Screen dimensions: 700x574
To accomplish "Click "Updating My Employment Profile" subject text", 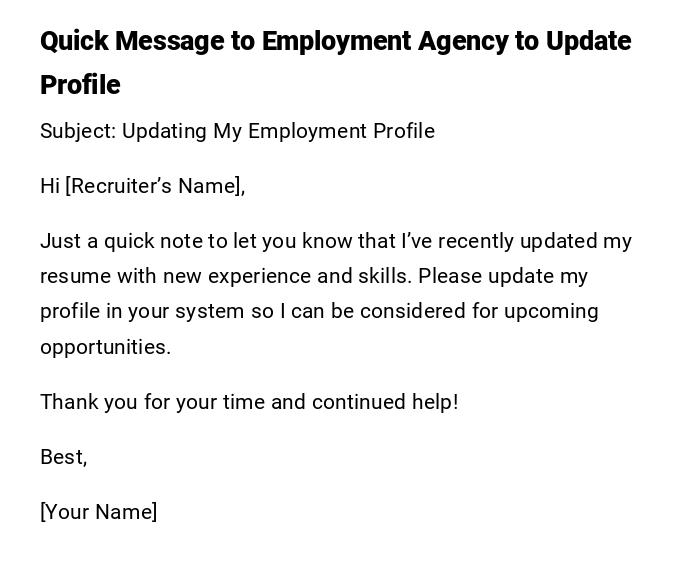I will pos(278,131).
